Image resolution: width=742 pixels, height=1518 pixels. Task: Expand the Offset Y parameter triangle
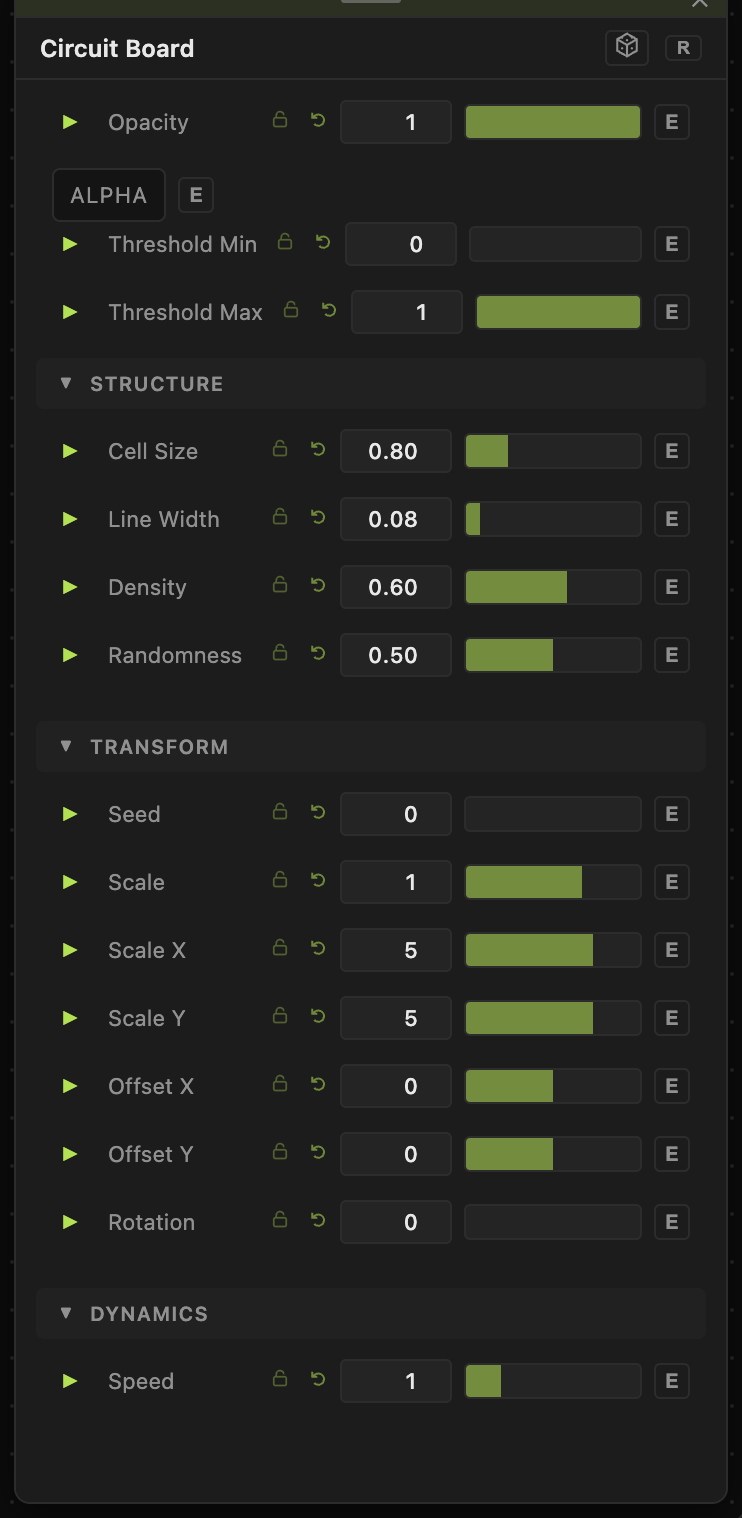click(70, 1154)
